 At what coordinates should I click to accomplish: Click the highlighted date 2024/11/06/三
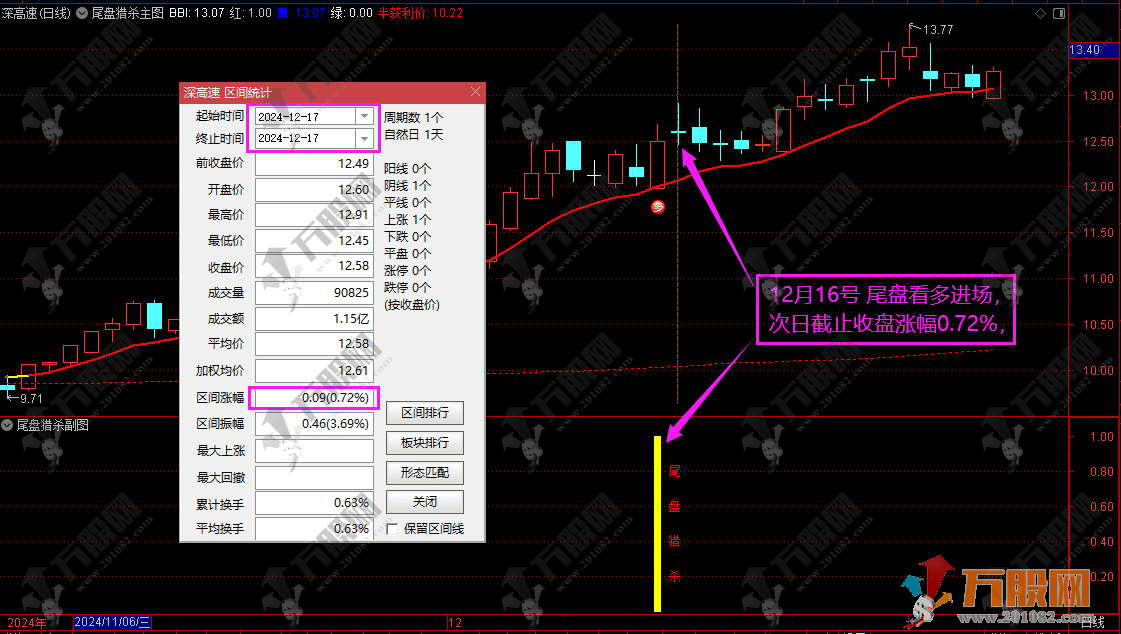(112, 623)
